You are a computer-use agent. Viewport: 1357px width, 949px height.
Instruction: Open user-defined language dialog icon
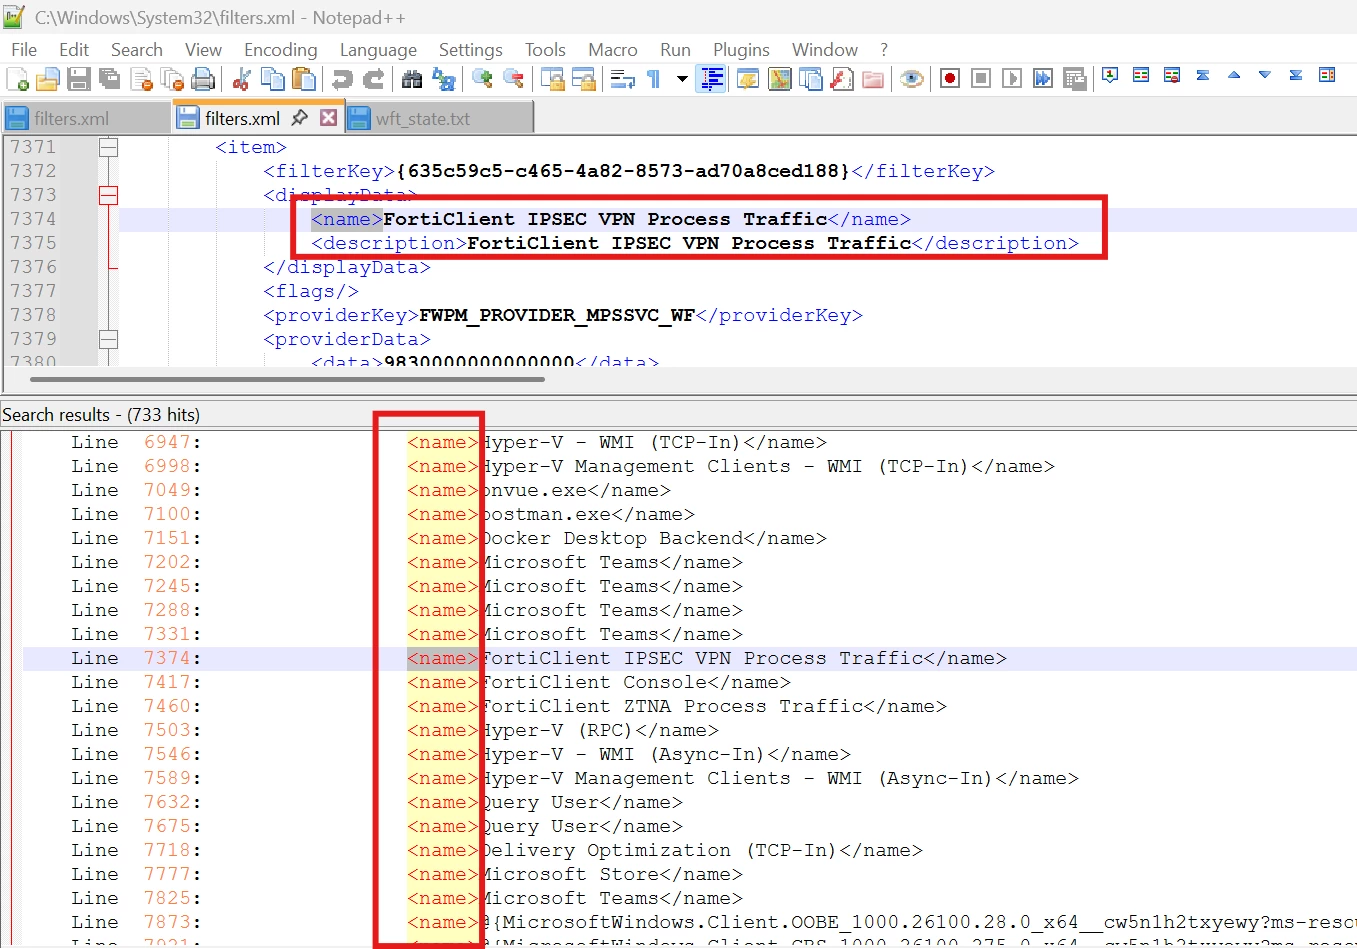(748, 79)
